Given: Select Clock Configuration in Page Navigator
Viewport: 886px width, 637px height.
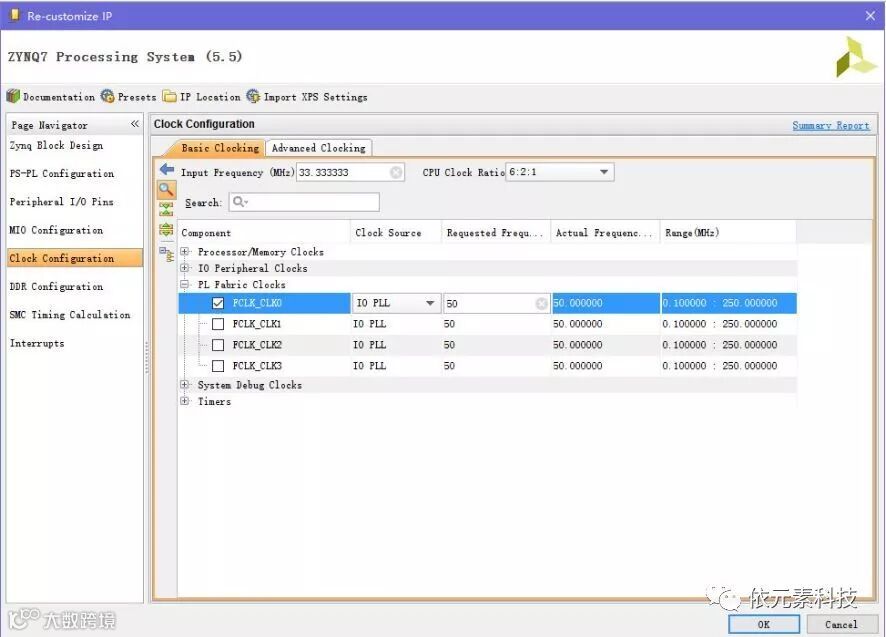Looking at the screenshot, I should click(75, 258).
